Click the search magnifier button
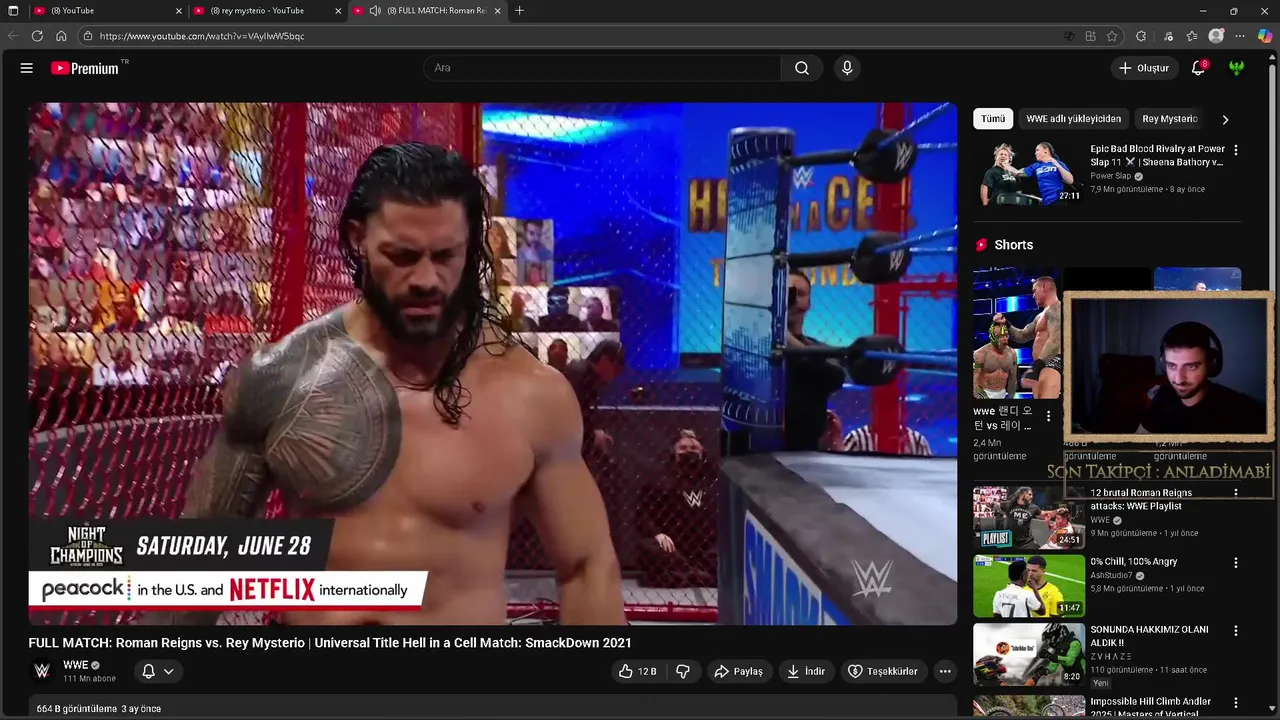The image size is (1280, 720). pyautogui.click(x=802, y=68)
